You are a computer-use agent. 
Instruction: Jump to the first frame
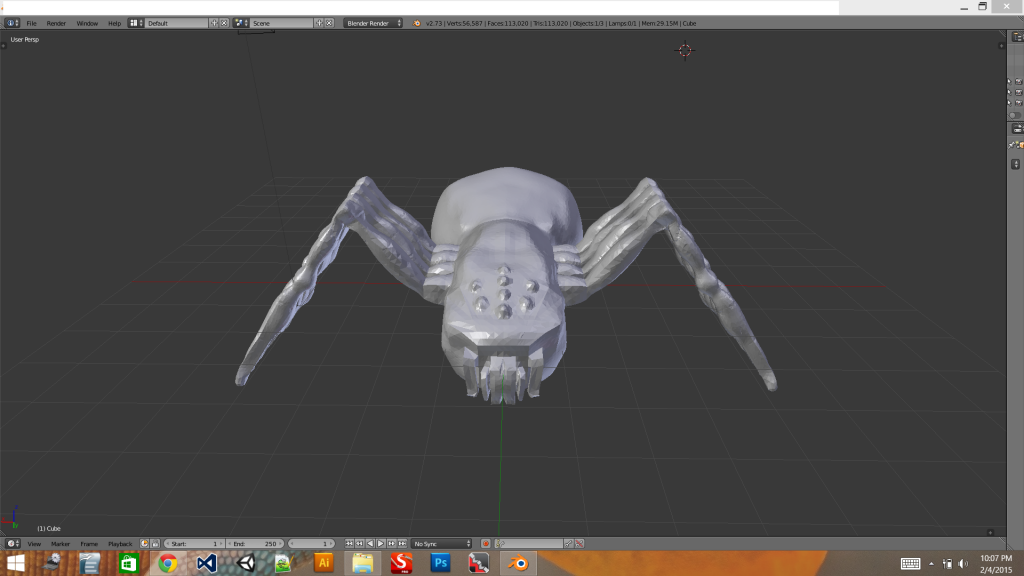349,543
